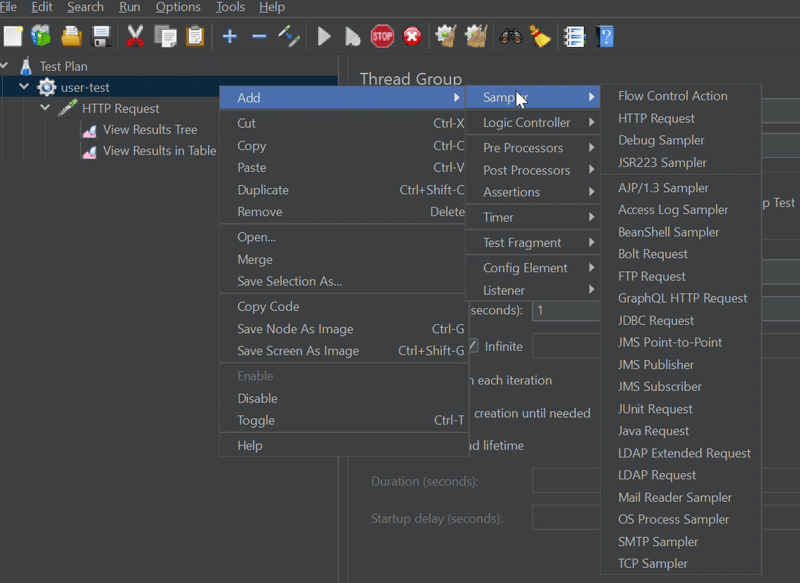
Task: Select Debug Sampler option
Action: [x=681, y=140]
